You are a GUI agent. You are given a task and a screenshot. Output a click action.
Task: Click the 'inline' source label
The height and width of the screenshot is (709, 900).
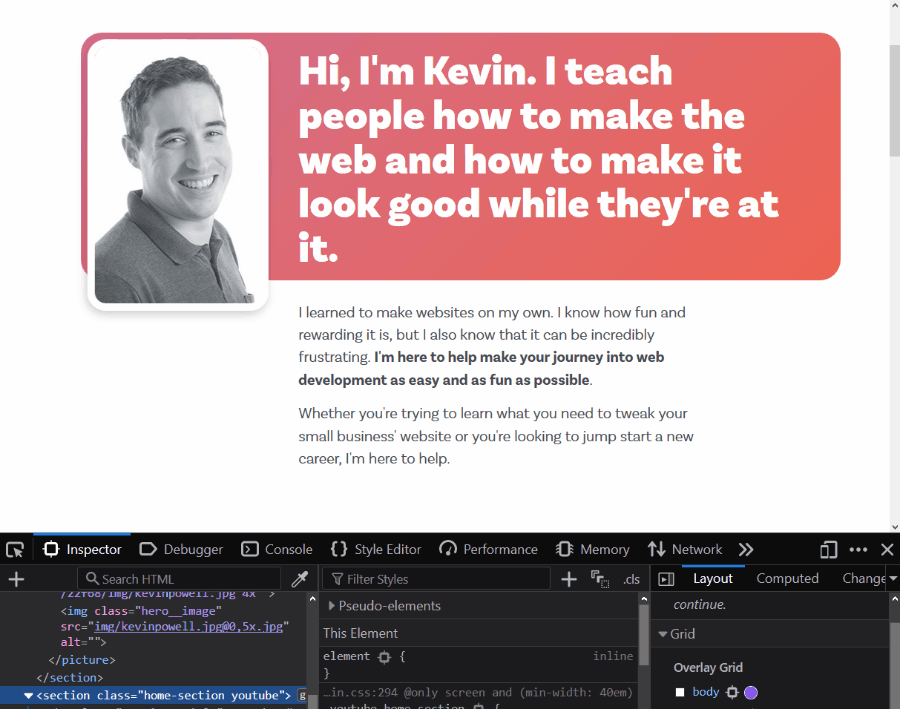[612, 656]
